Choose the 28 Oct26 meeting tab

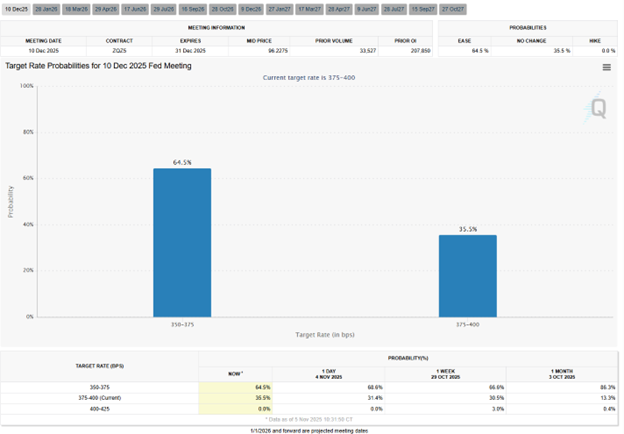click(x=222, y=8)
